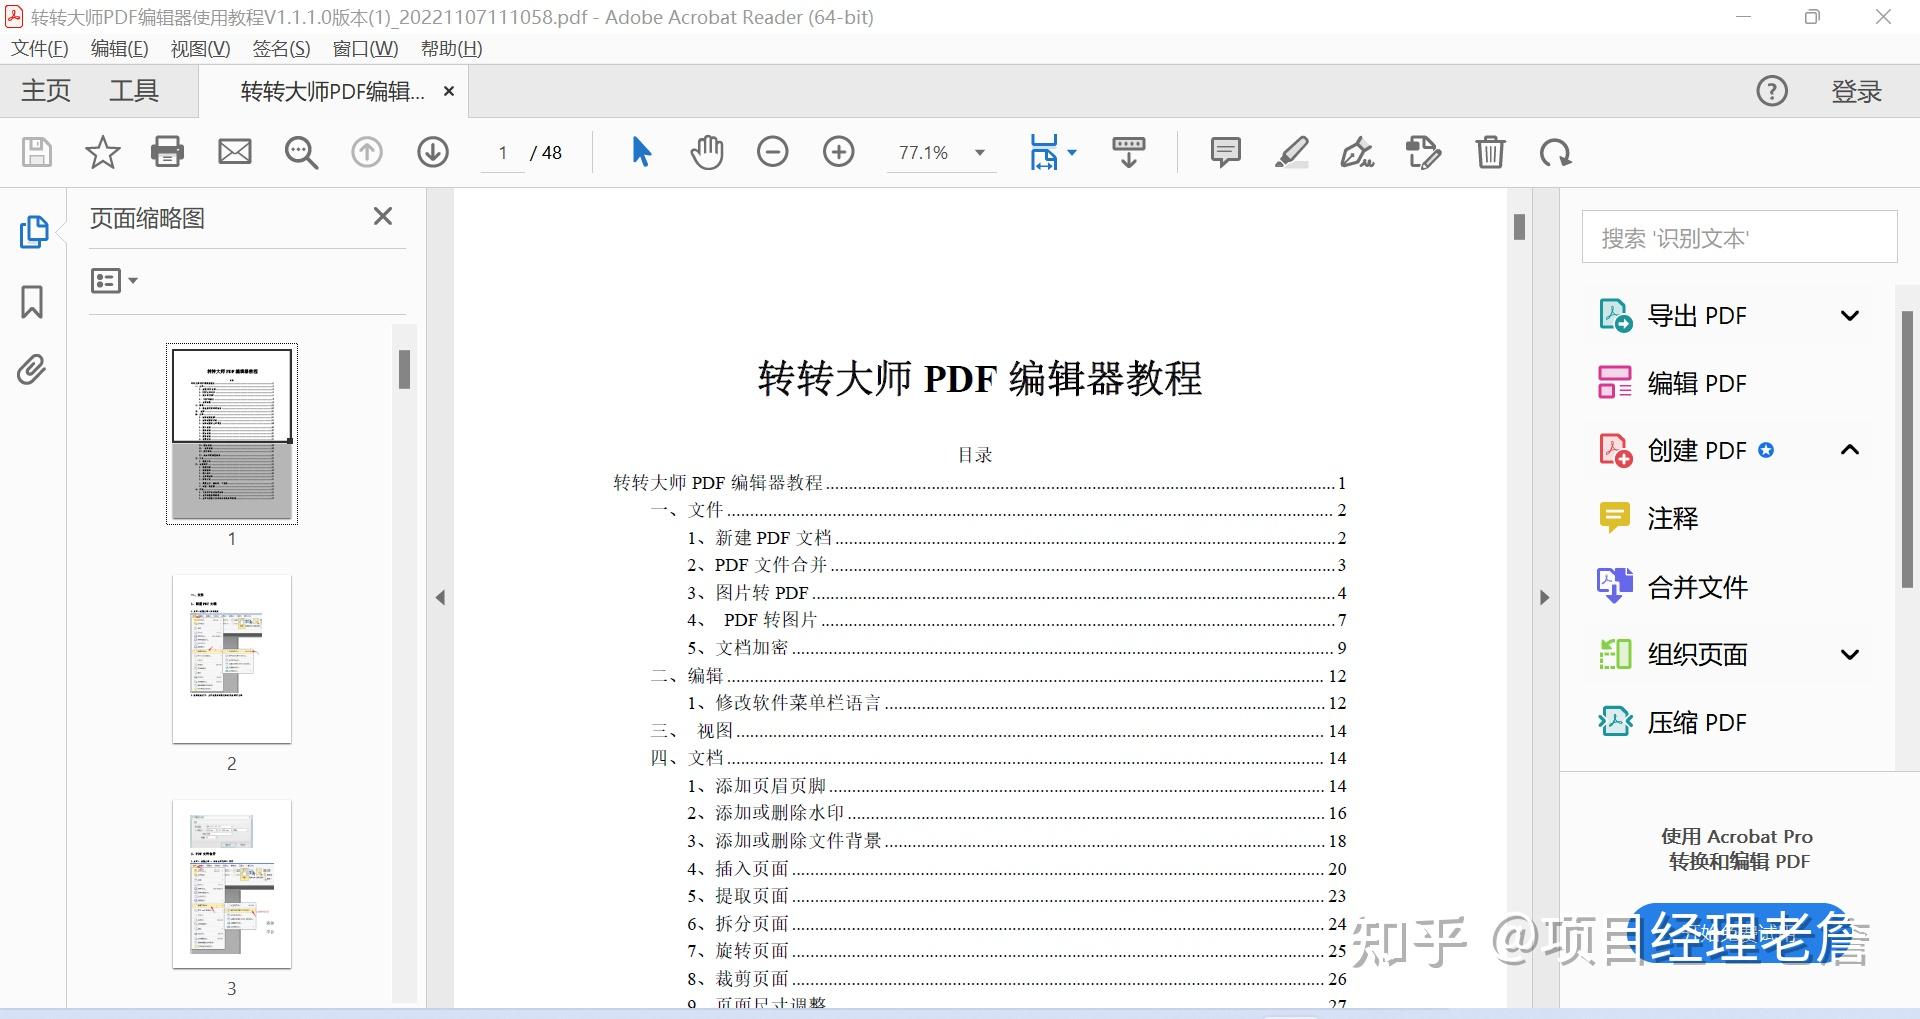The height and width of the screenshot is (1019, 1920).
Task: Open the zoom percentage dropdown
Action: coord(980,152)
